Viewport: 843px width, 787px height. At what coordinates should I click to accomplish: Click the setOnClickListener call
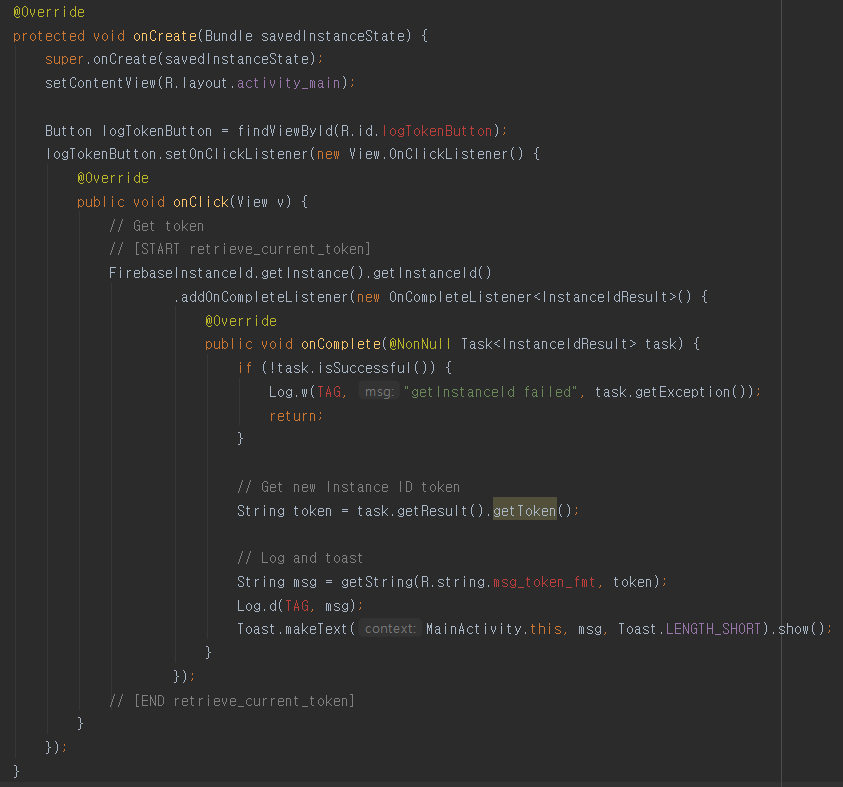pos(236,154)
